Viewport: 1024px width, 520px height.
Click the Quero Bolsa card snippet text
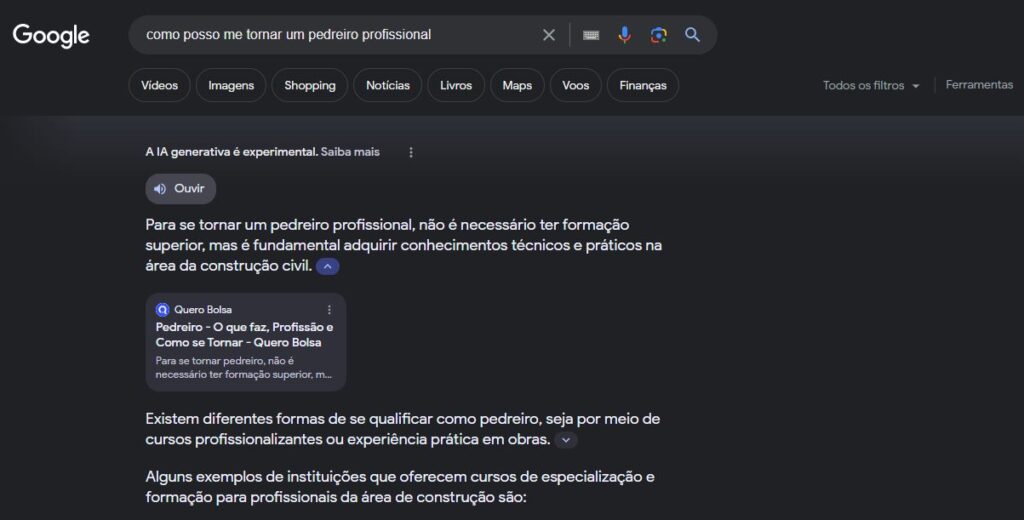pyautogui.click(x=244, y=368)
